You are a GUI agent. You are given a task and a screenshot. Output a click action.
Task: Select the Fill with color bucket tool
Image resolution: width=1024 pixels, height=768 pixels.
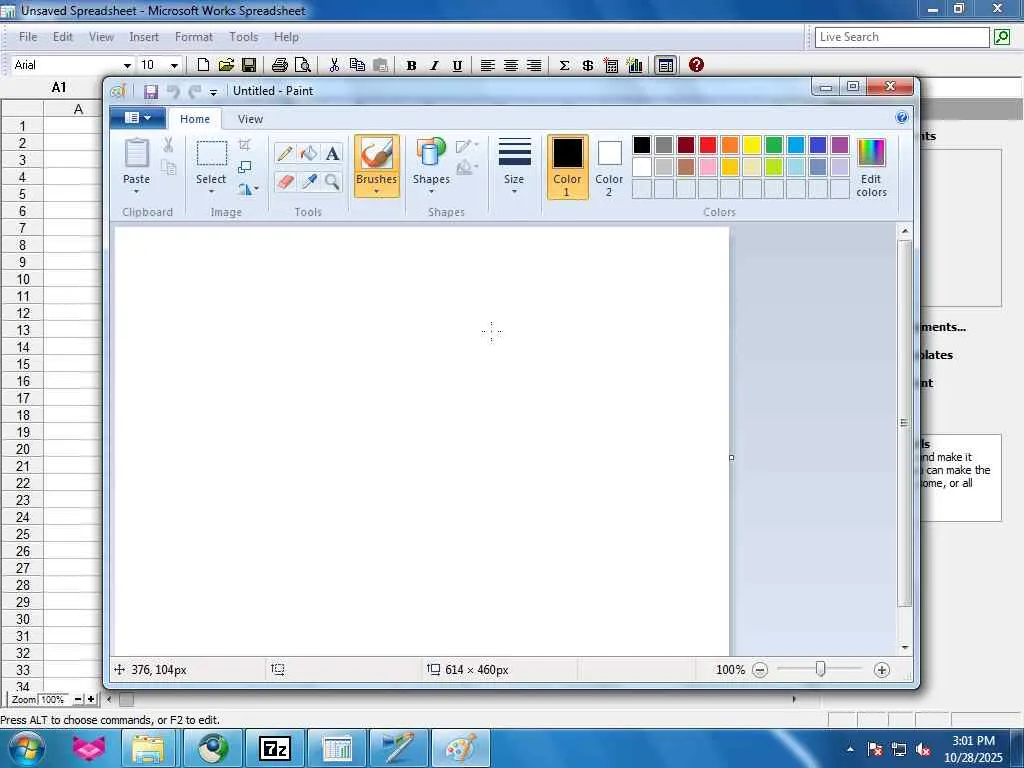(x=308, y=153)
